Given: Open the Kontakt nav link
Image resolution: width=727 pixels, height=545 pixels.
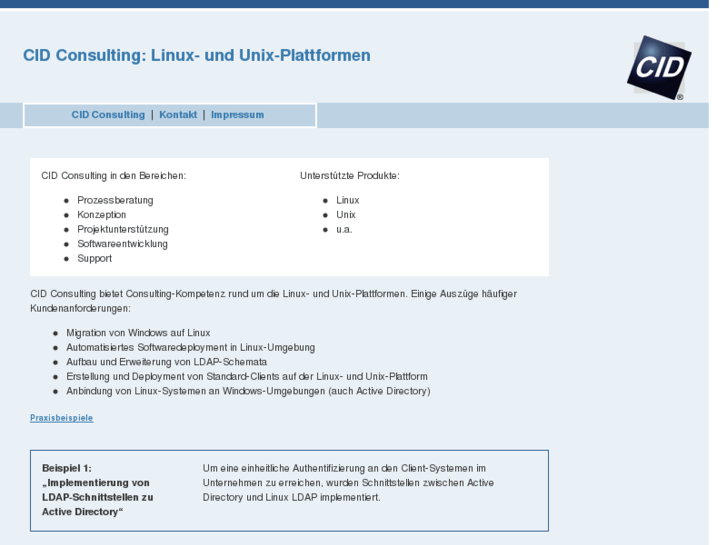Looking at the screenshot, I should click(x=178, y=115).
